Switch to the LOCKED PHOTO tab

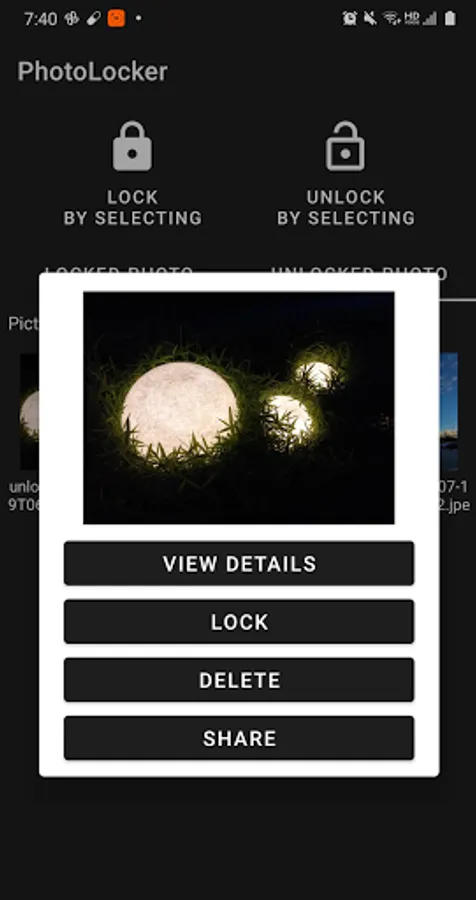click(x=119, y=270)
